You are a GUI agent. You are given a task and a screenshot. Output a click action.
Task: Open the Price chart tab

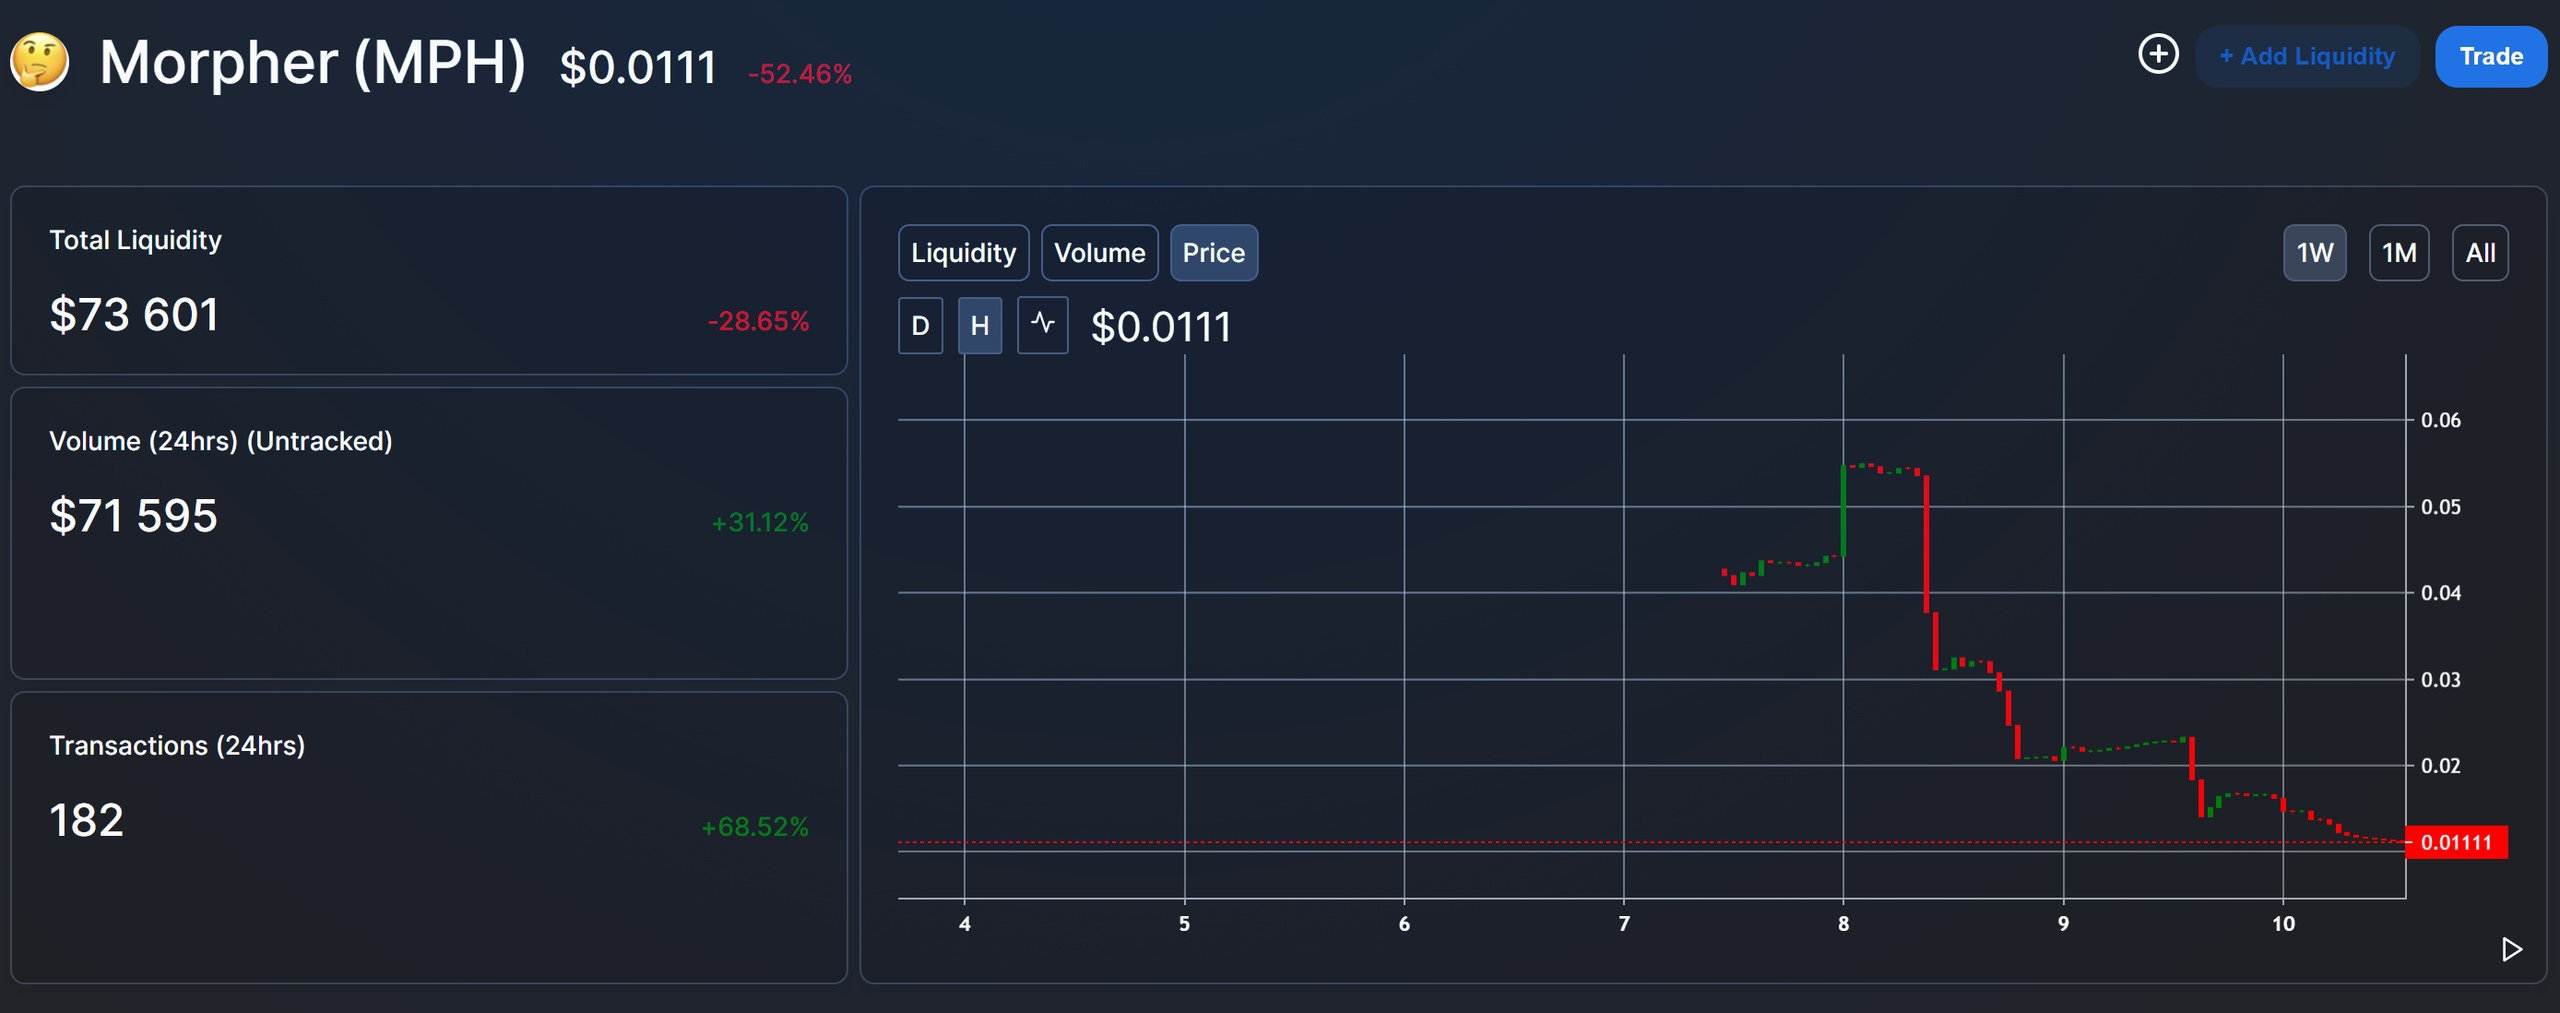[1214, 253]
